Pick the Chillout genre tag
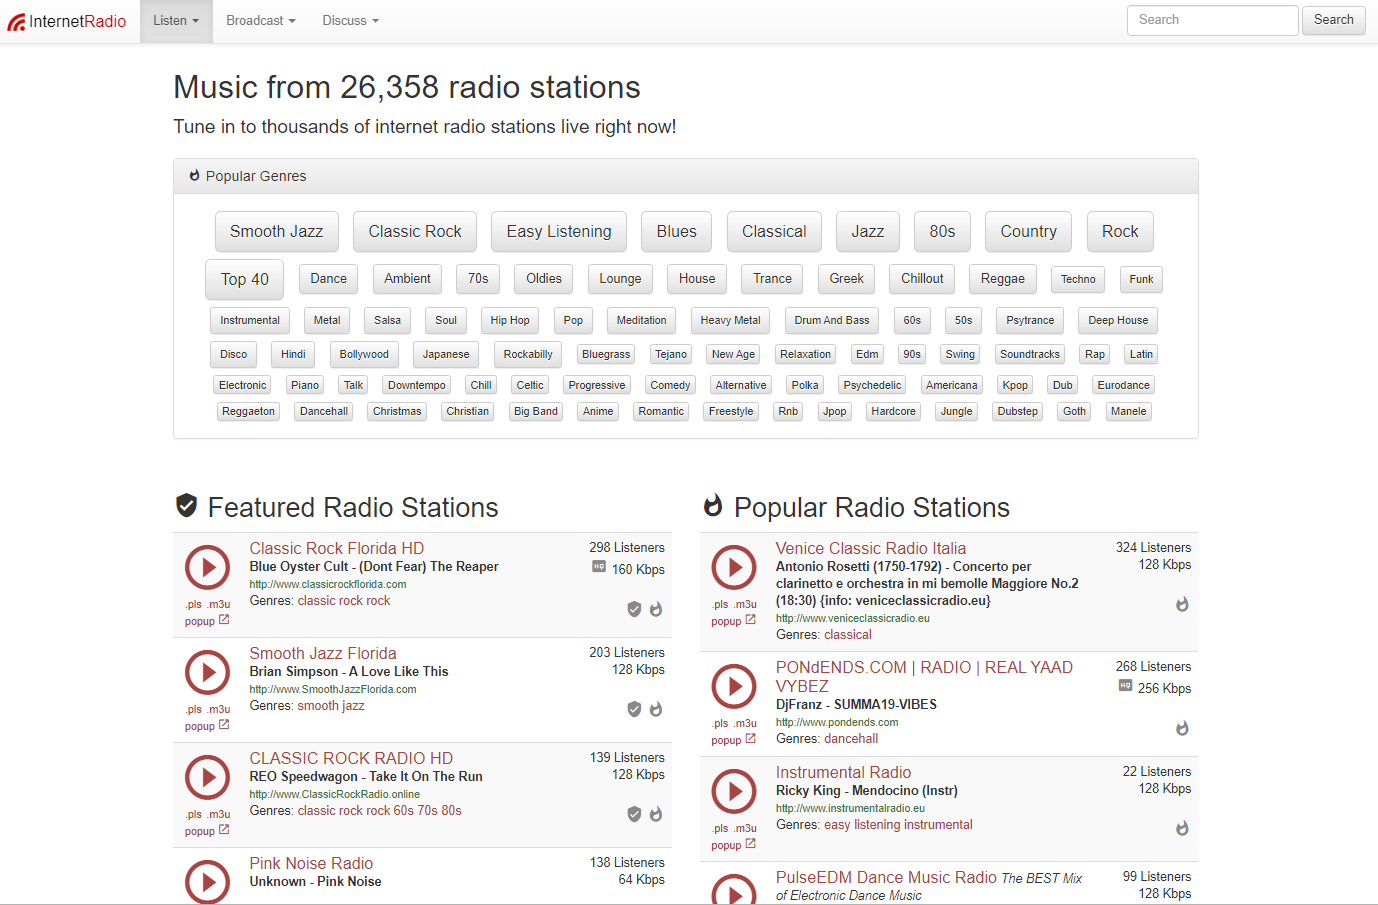The image size is (1378, 905). coord(922,279)
